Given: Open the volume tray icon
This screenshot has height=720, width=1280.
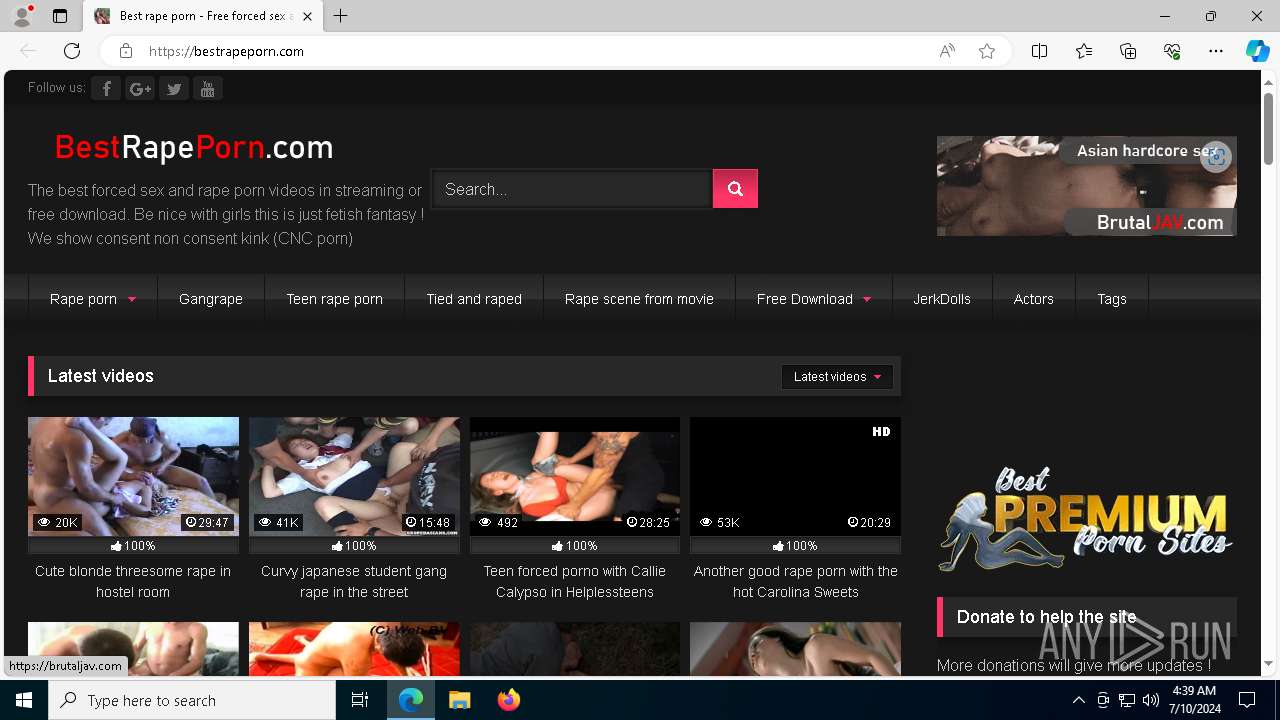Looking at the screenshot, I should [1150, 700].
